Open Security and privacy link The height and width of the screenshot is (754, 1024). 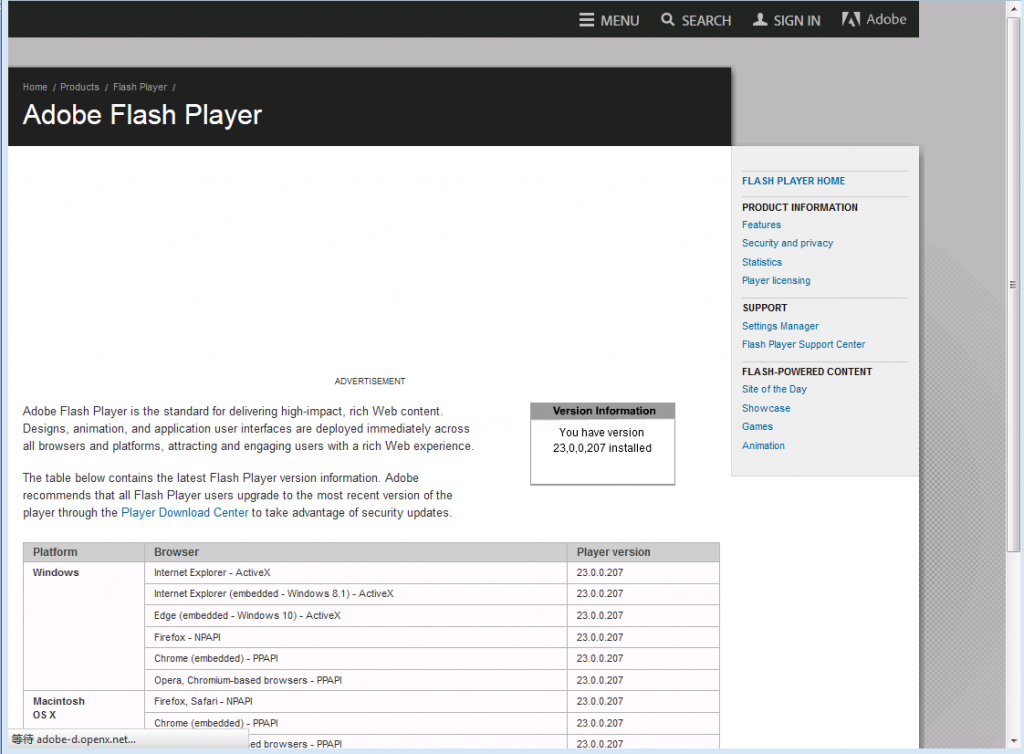point(788,243)
